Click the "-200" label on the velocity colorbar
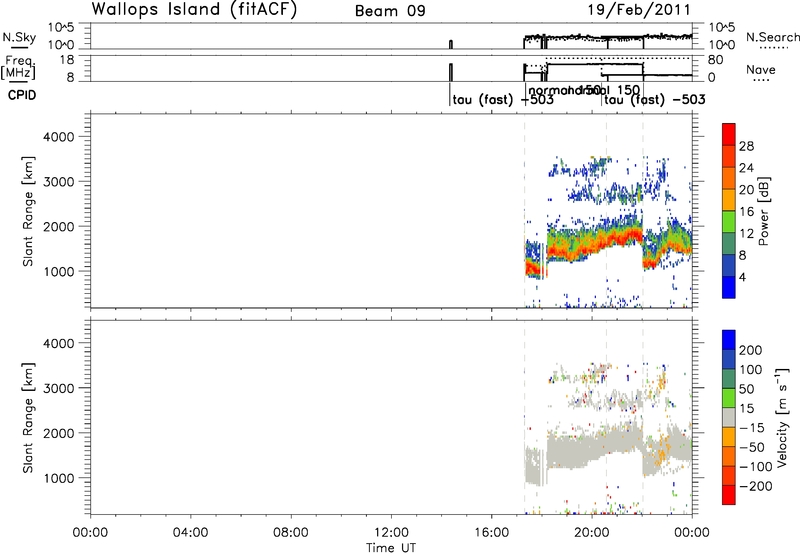 point(755,486)
